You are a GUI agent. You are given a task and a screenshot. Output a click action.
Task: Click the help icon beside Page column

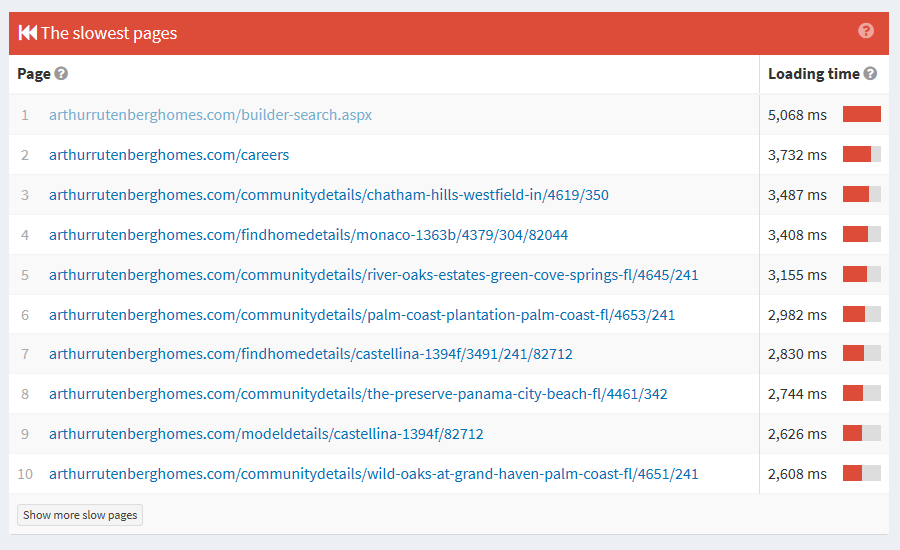click(62, 74)
